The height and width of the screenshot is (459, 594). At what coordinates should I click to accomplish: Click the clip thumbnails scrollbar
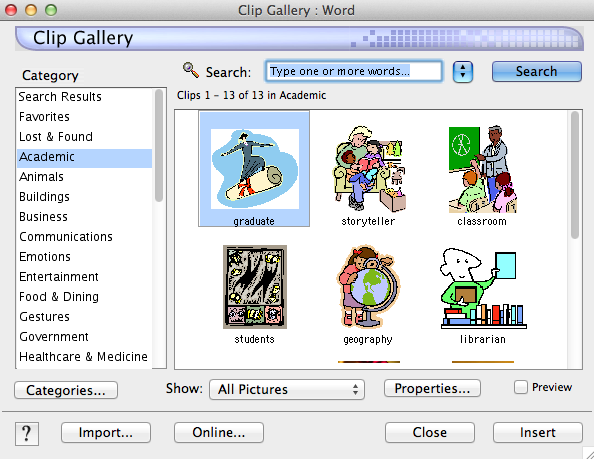pyautogui.click(x=575, y=175)
